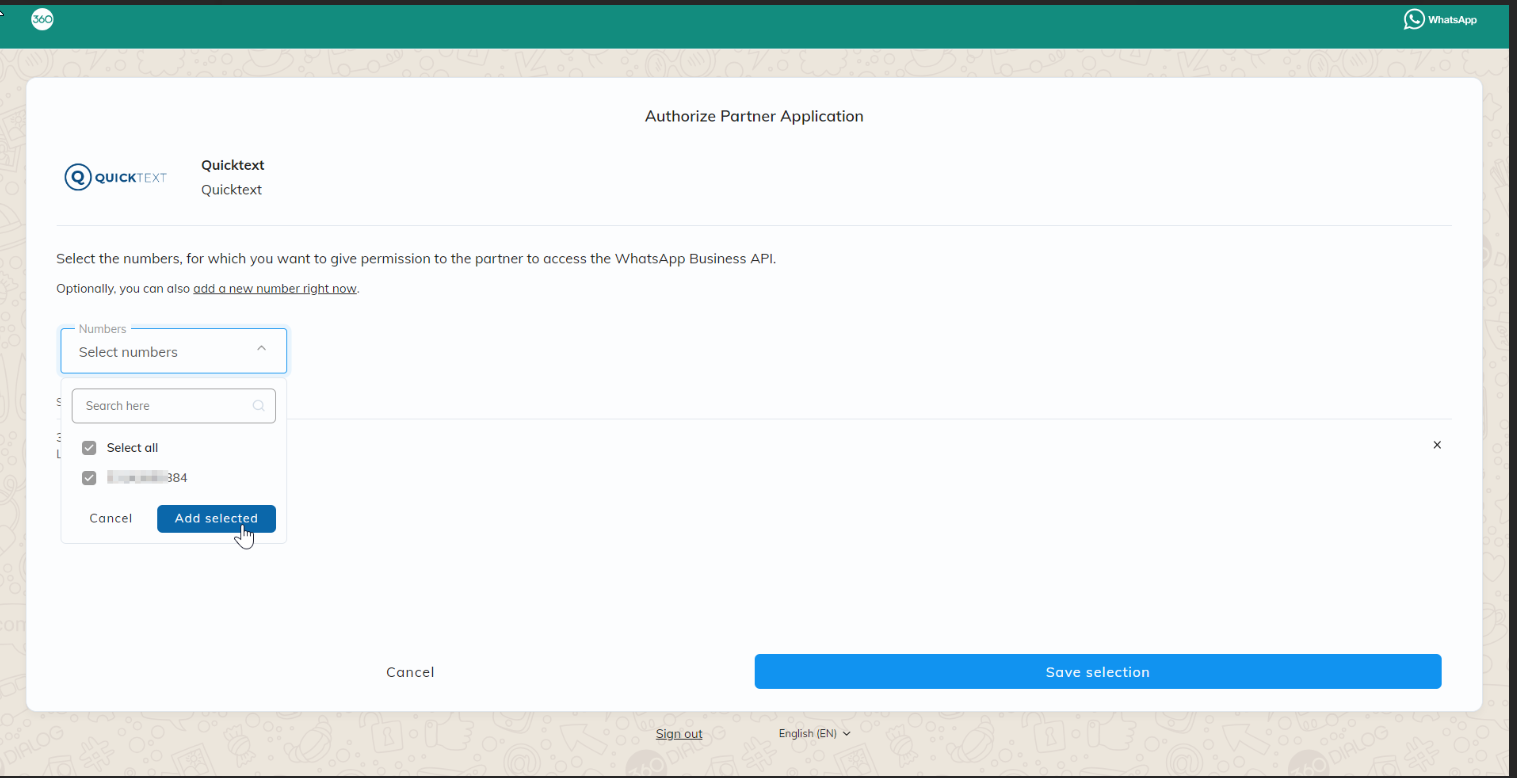1517x778 pixels.
Task: Click the 360dialog logo in the header
Action: point(42,19)
